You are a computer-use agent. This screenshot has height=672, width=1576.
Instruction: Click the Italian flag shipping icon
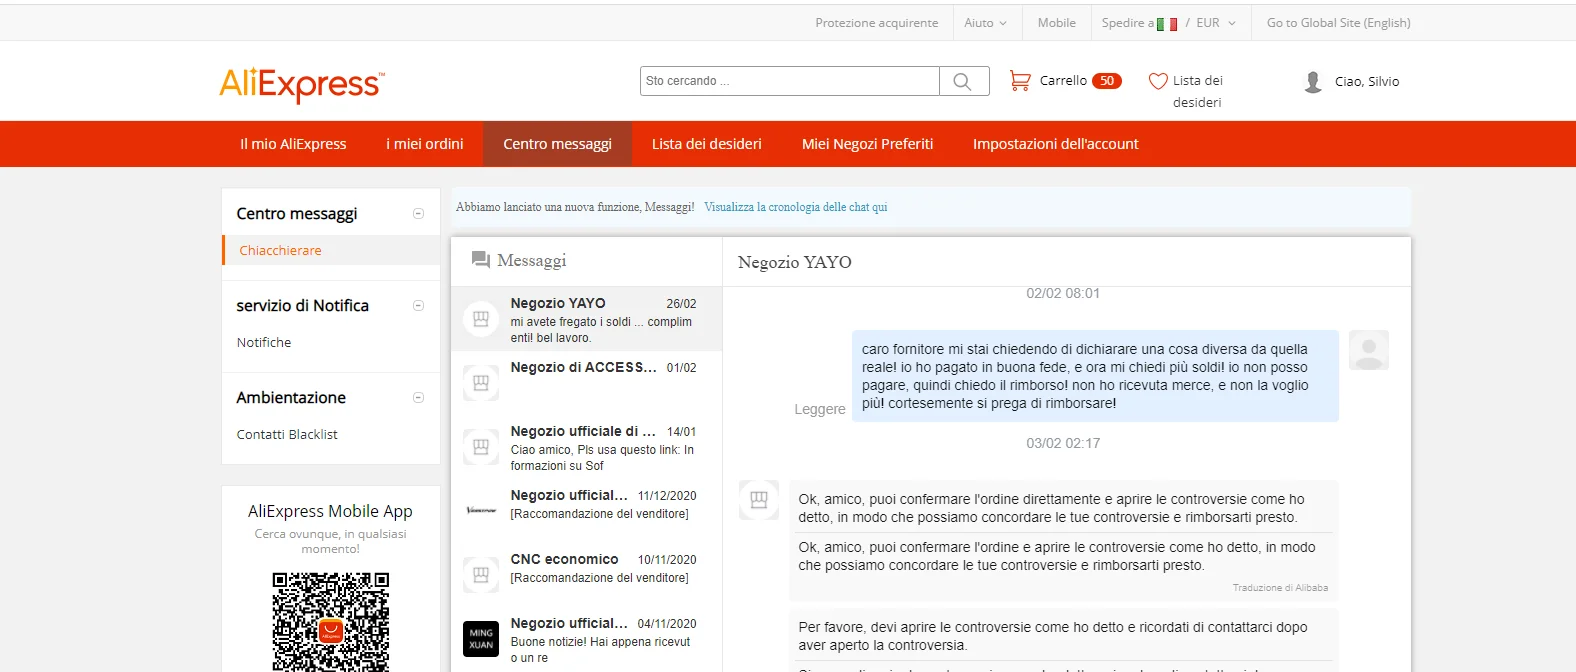click(1167, 24)
